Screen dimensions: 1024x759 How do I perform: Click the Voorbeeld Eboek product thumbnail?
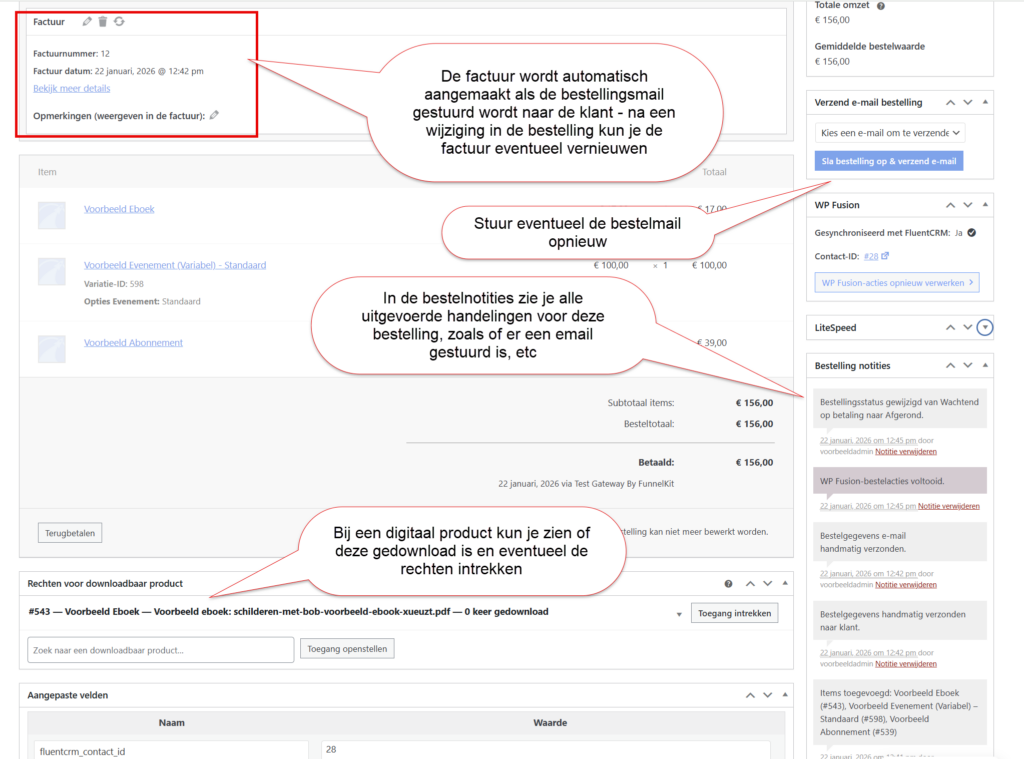(x=52, y=215)
